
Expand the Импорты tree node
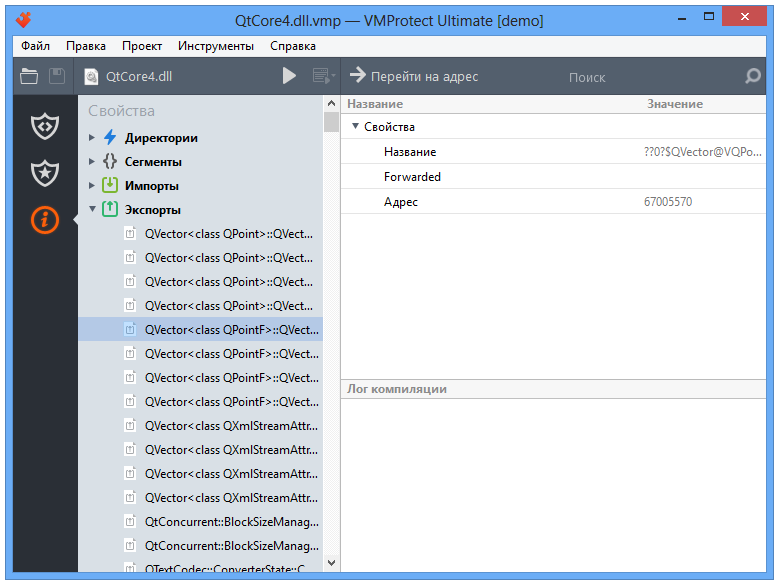coord(91,185)
